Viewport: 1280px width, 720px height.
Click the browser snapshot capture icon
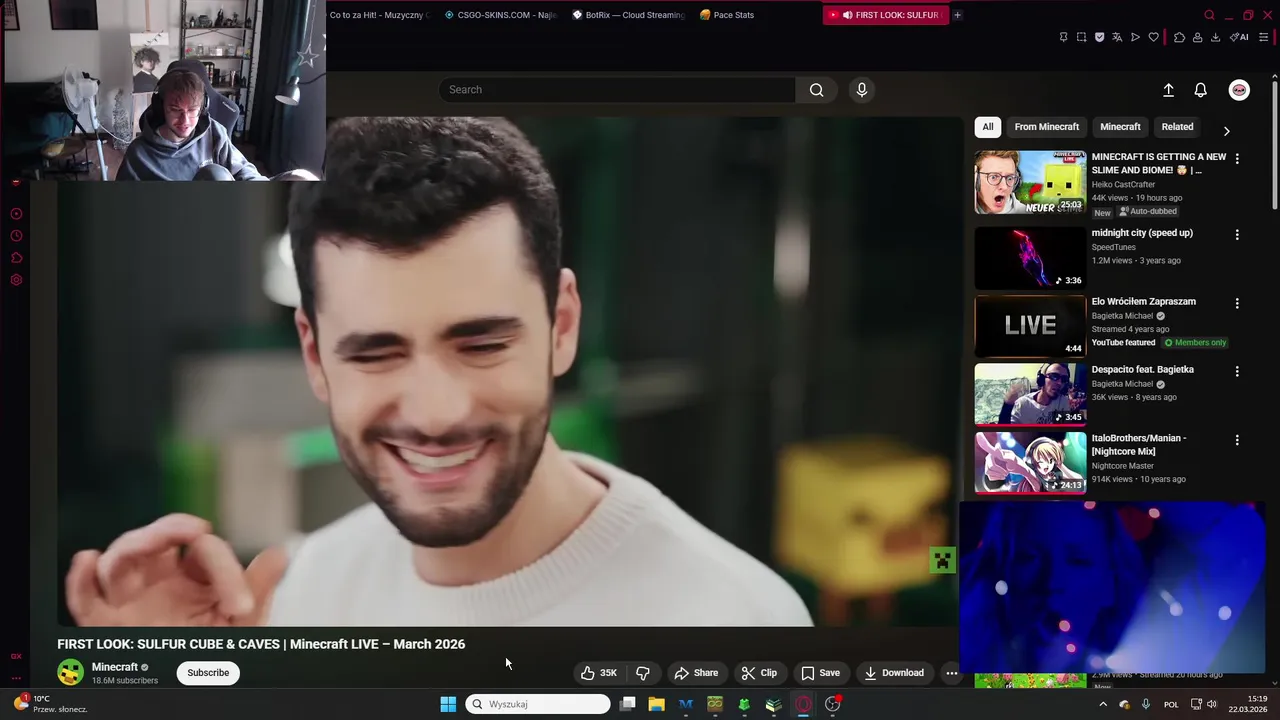[x=1081, y=37]
